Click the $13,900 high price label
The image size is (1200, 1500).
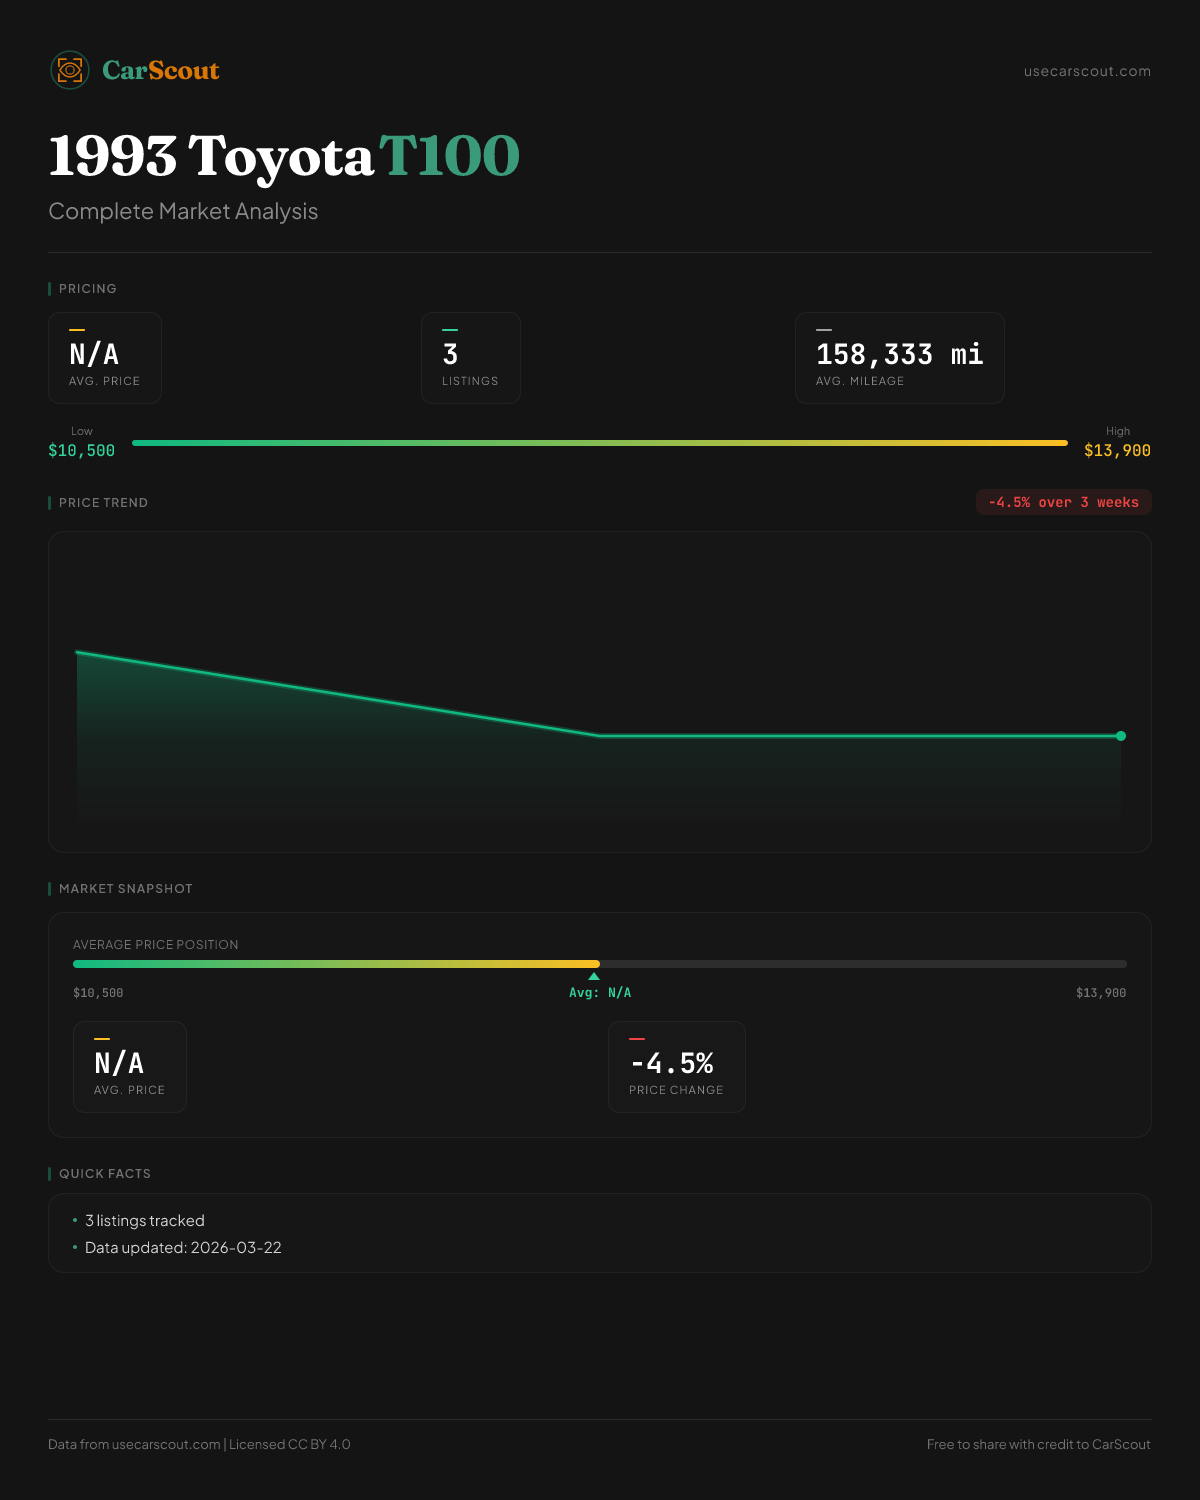pyautogui.click(x=1117, y=451)
